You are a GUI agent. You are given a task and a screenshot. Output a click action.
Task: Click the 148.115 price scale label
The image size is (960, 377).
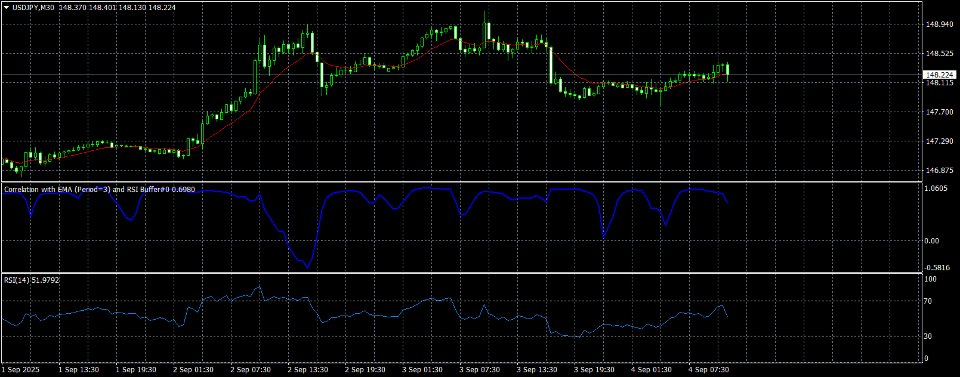click(x=939, y=83)
